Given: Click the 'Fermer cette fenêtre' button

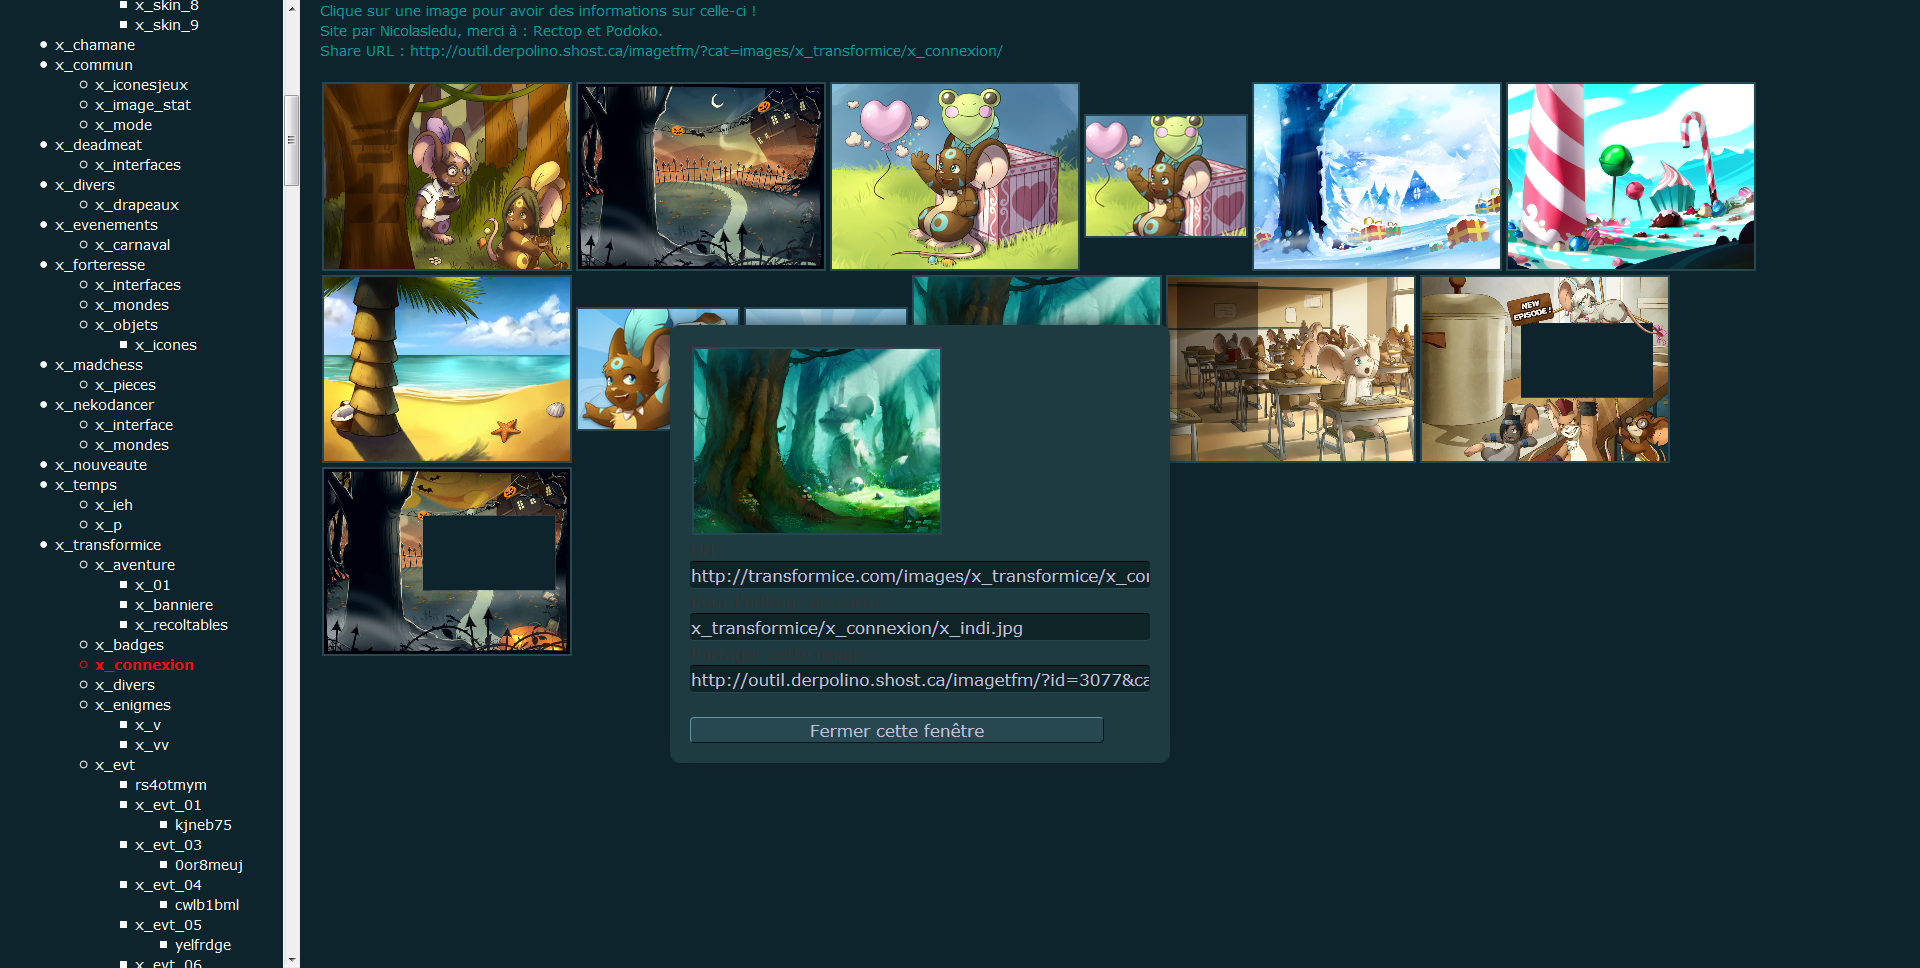Looking at the screenshot, I should click(896, 731).
